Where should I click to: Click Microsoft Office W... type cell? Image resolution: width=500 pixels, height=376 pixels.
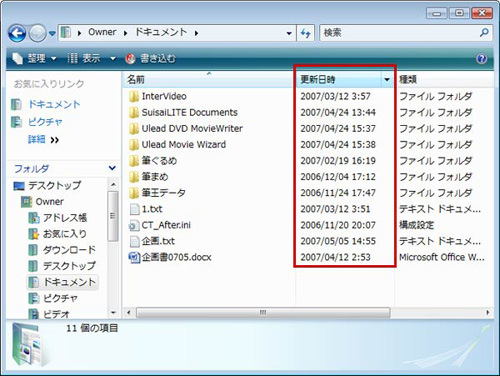tap(442, 257)
